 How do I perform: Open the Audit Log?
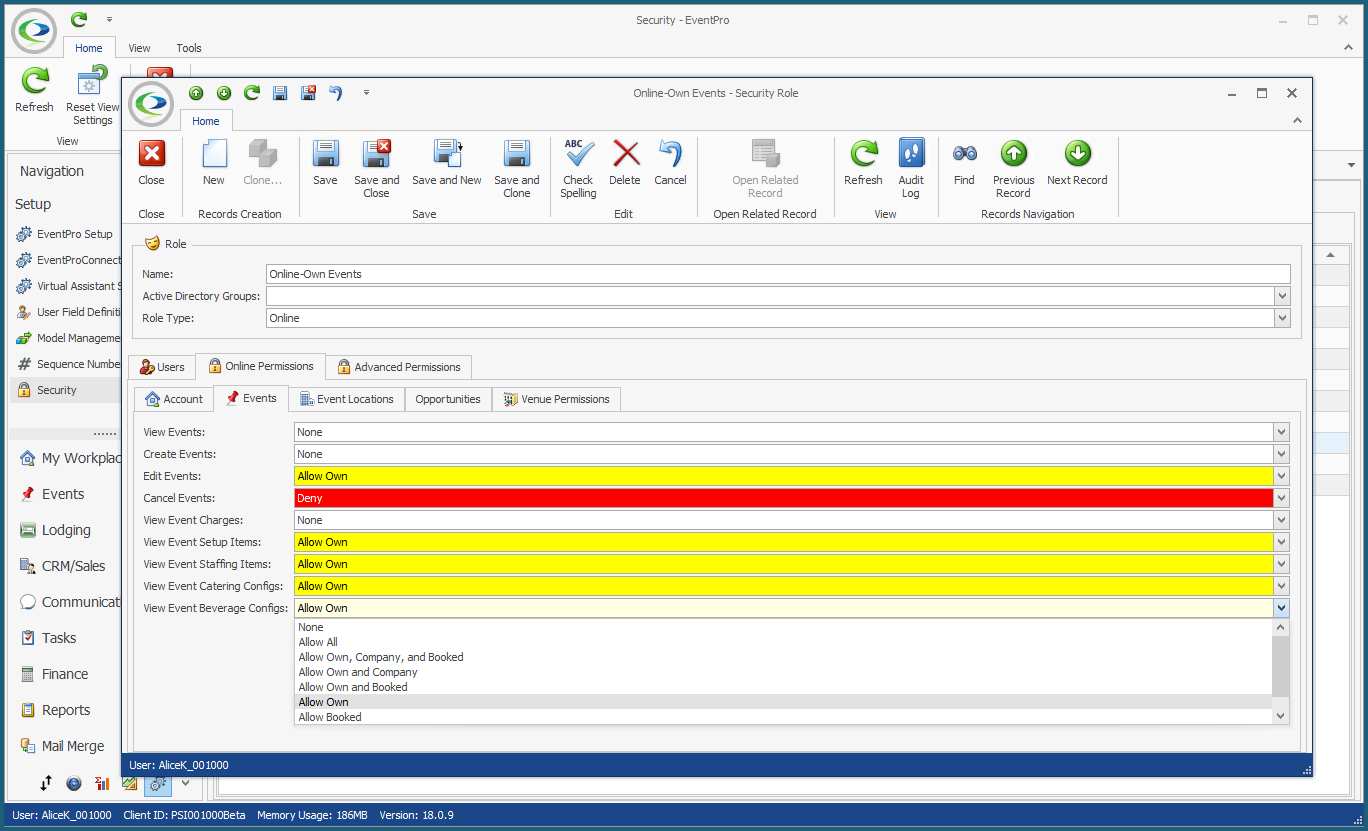coord(911,169)
